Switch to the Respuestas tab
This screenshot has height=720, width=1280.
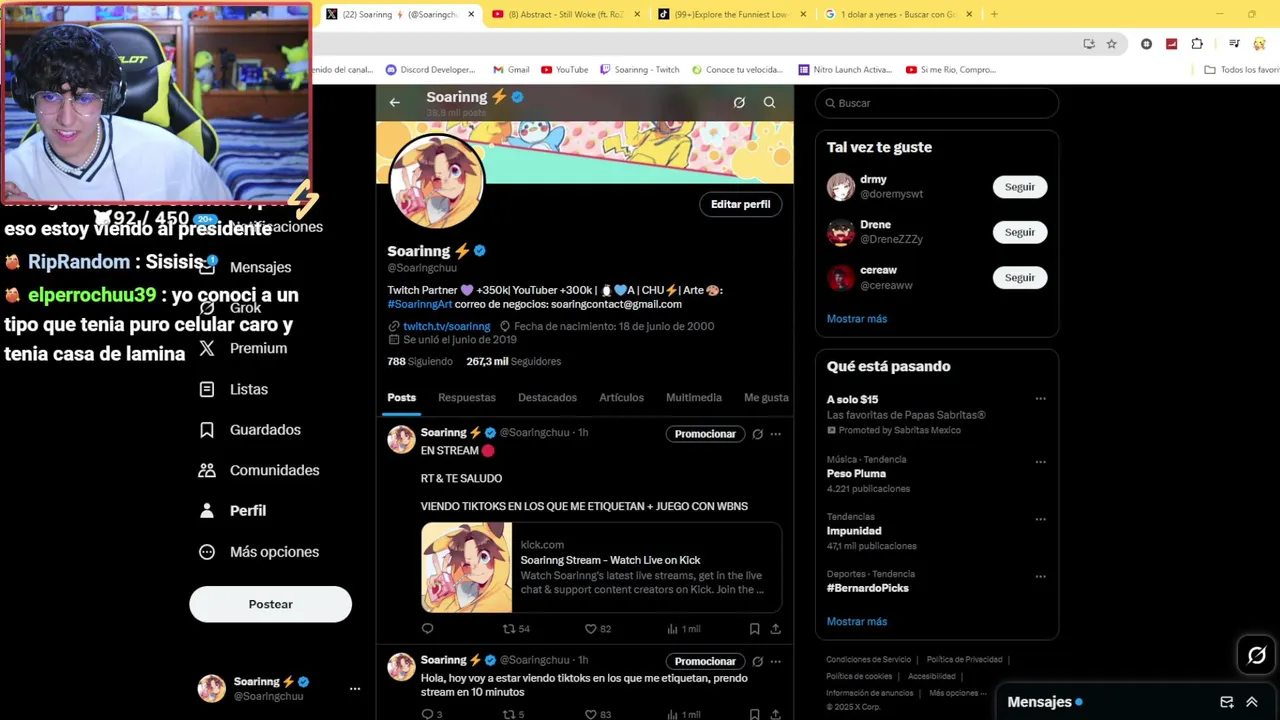[467, 397]
